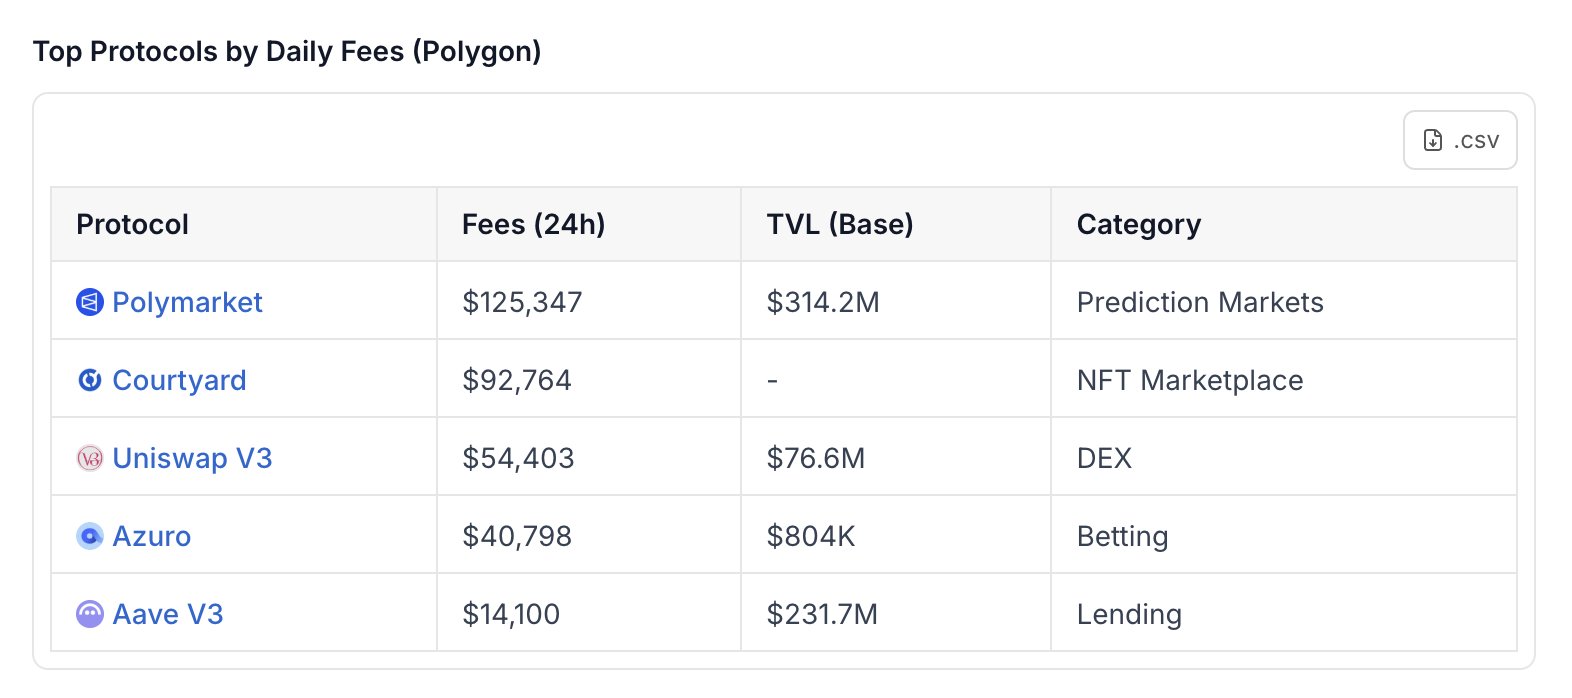The image size is (1572, 698).
Task: Select the Prediction Markets category cell
Action: click(1200, 302)
